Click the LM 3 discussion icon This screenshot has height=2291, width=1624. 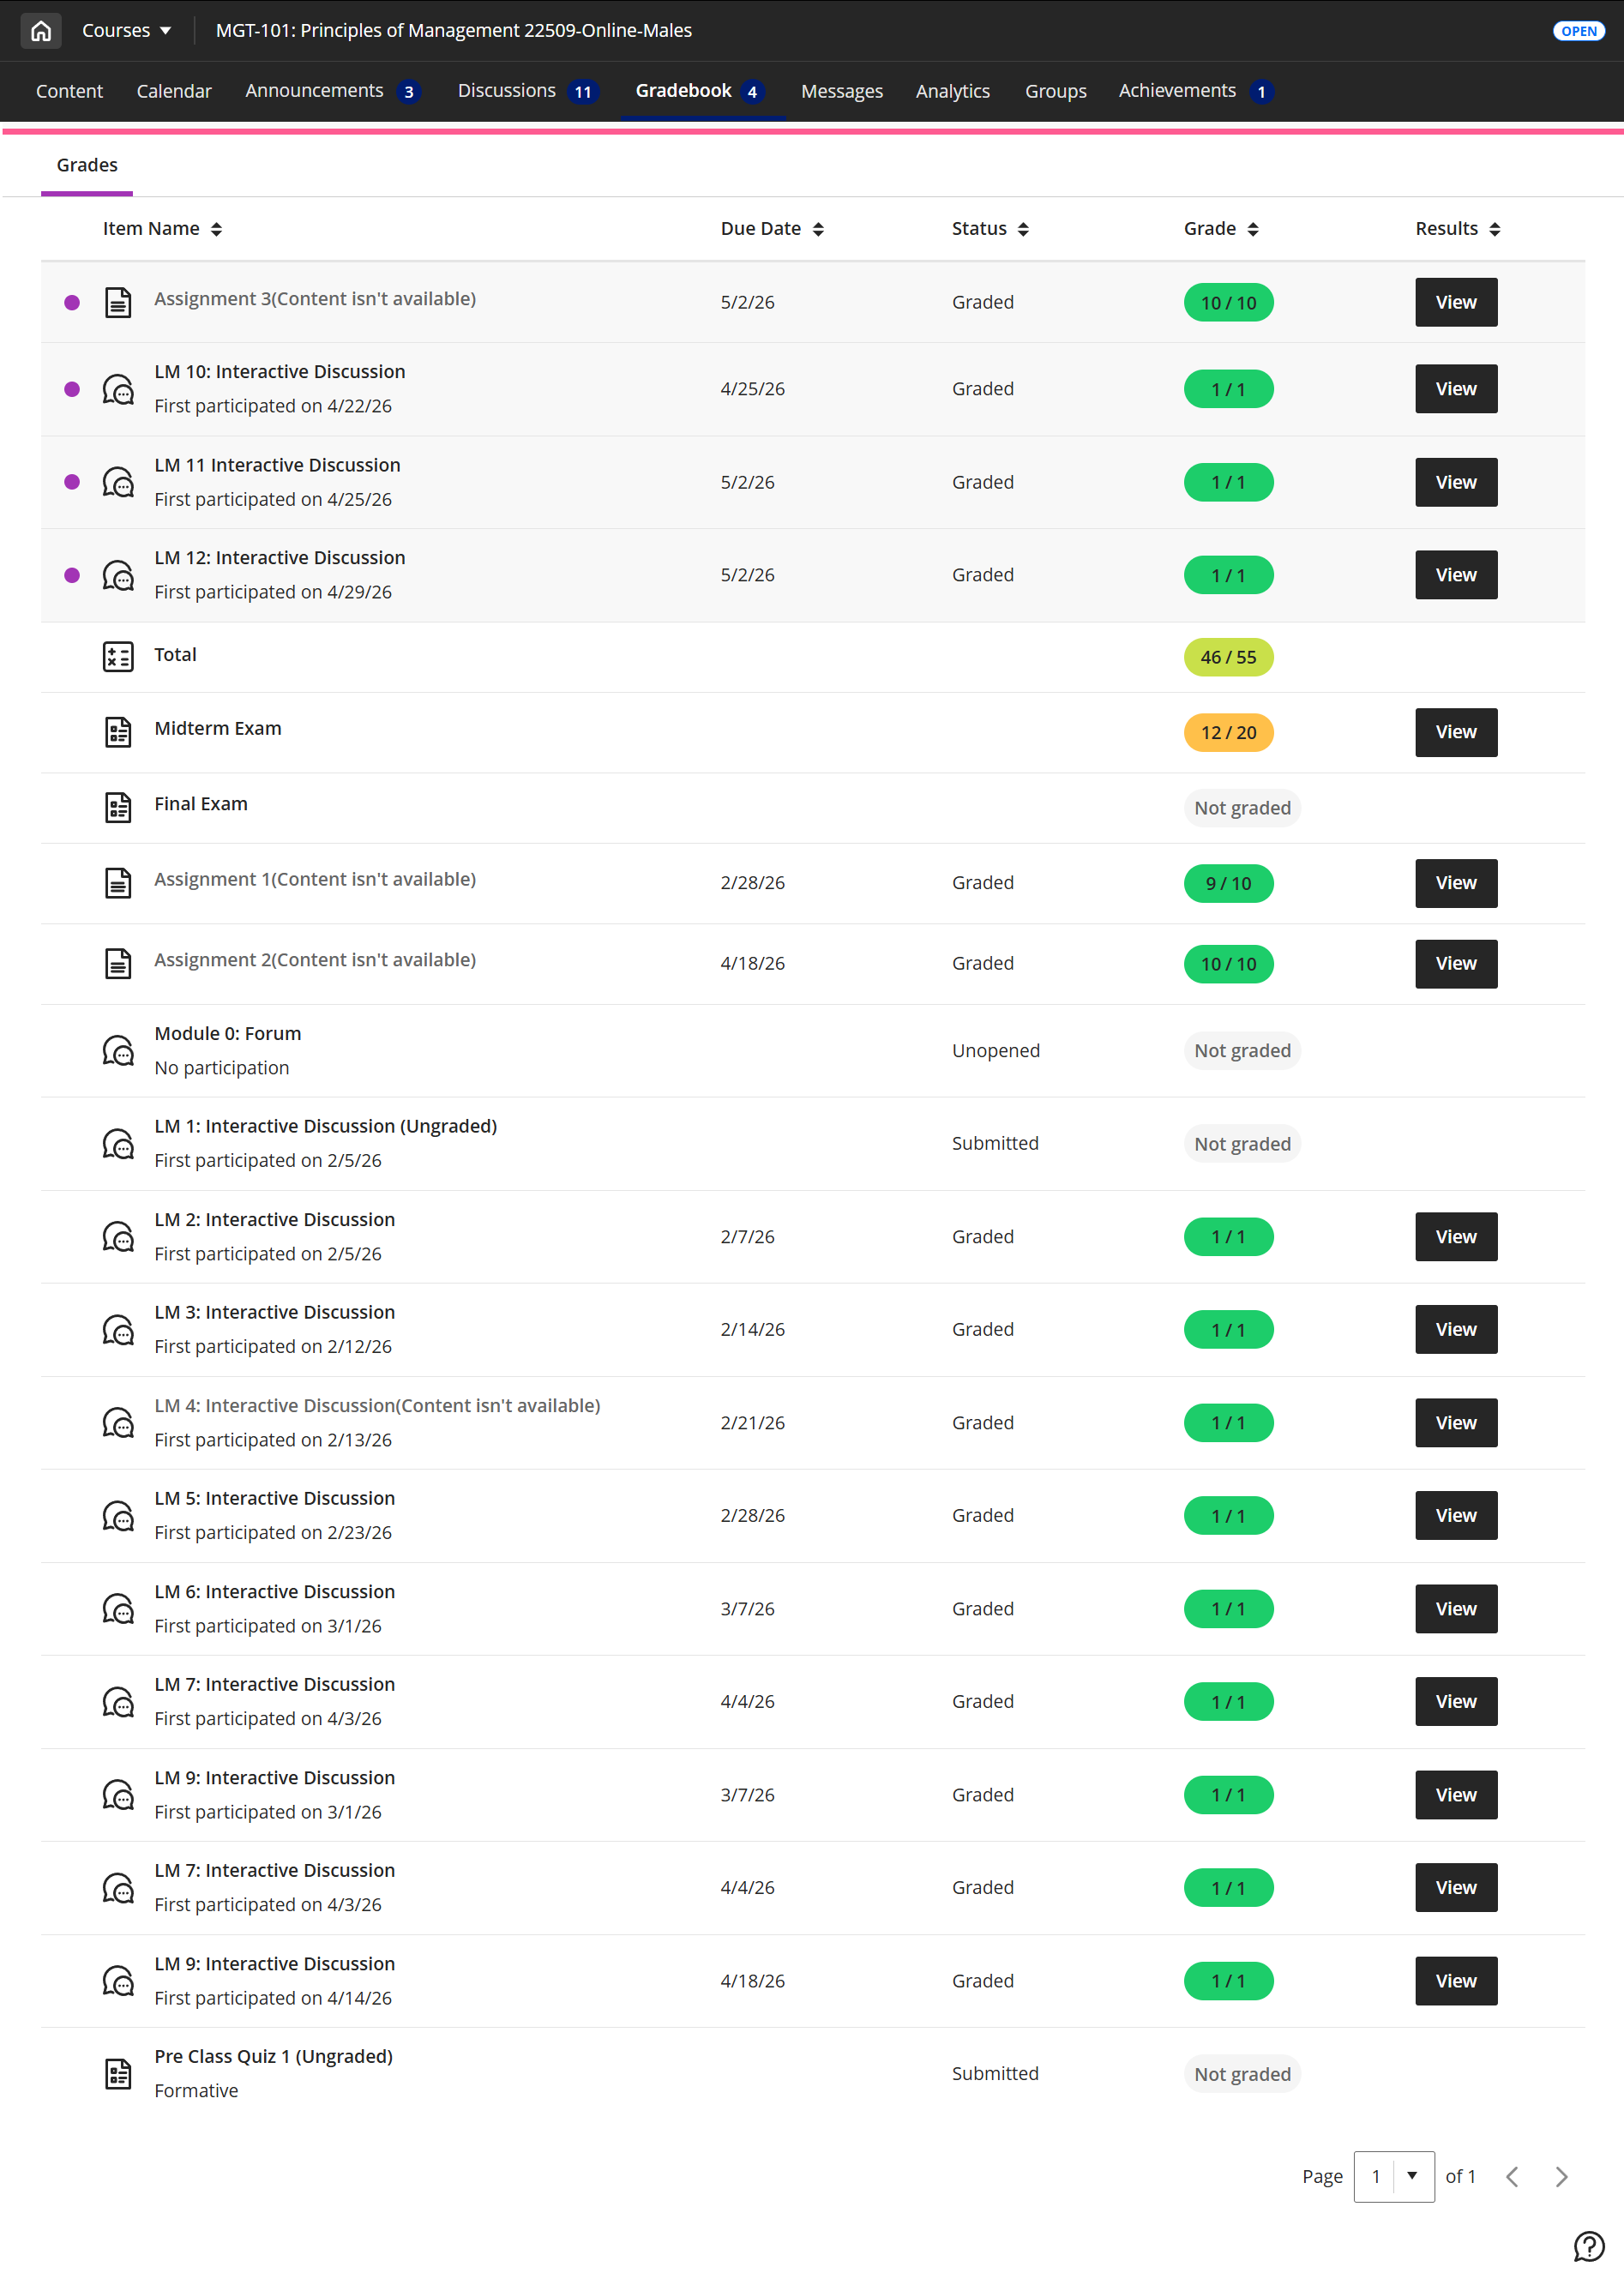118,1329
